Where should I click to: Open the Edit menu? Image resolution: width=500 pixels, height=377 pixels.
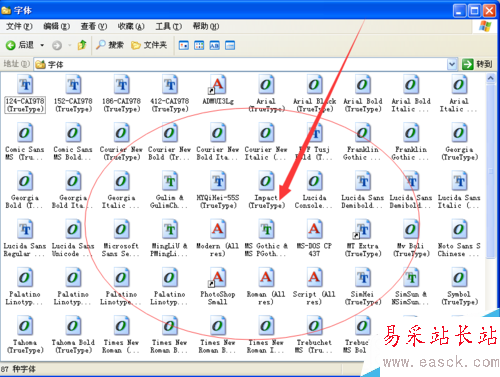[57, 26]
